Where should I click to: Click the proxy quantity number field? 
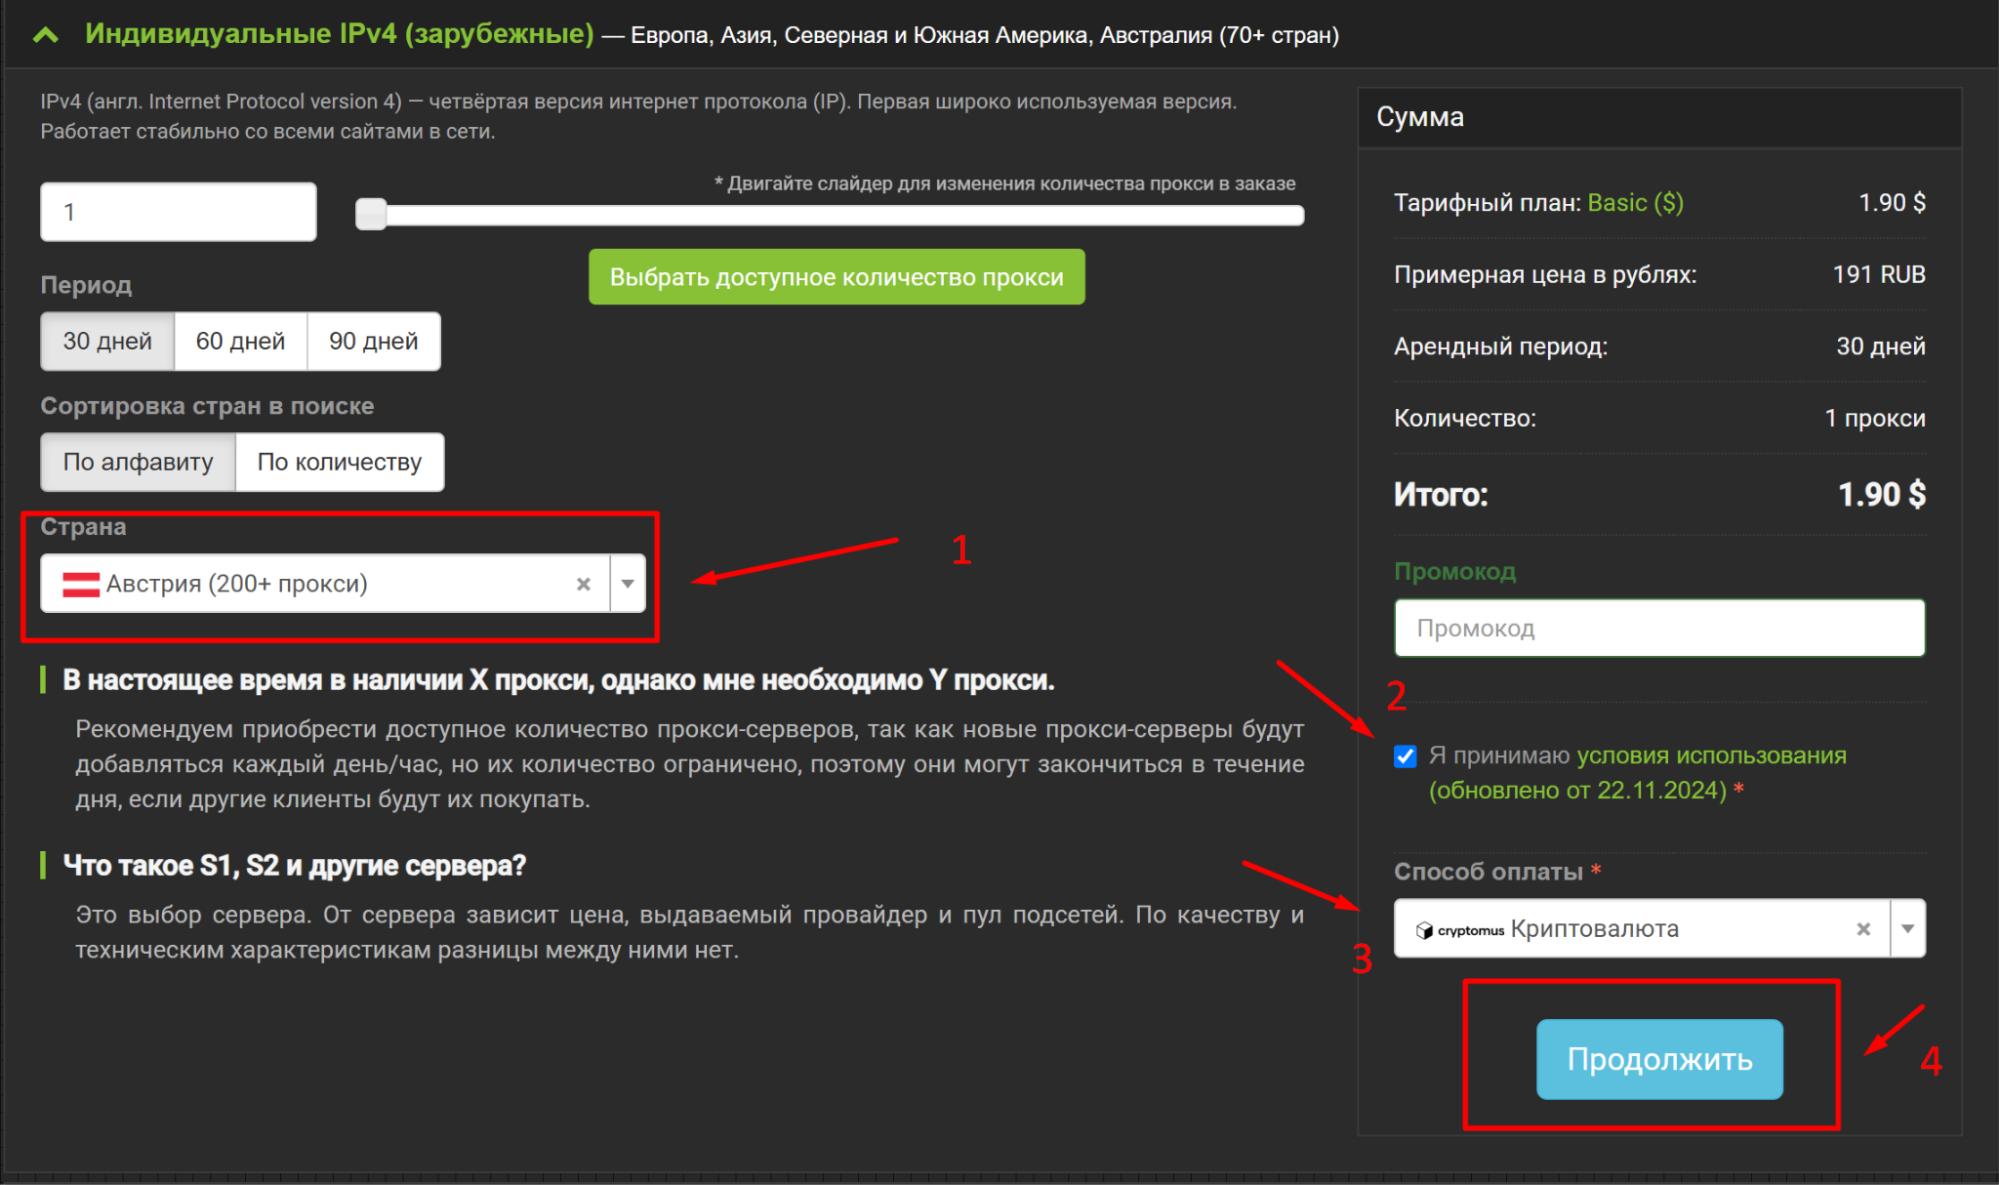pos(178,212)
